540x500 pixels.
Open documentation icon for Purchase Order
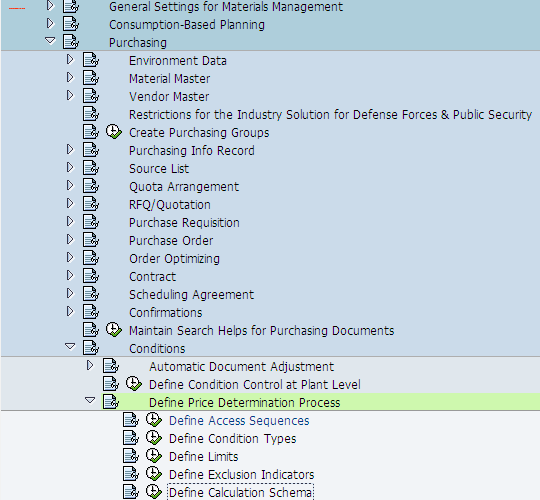(91, 240)
